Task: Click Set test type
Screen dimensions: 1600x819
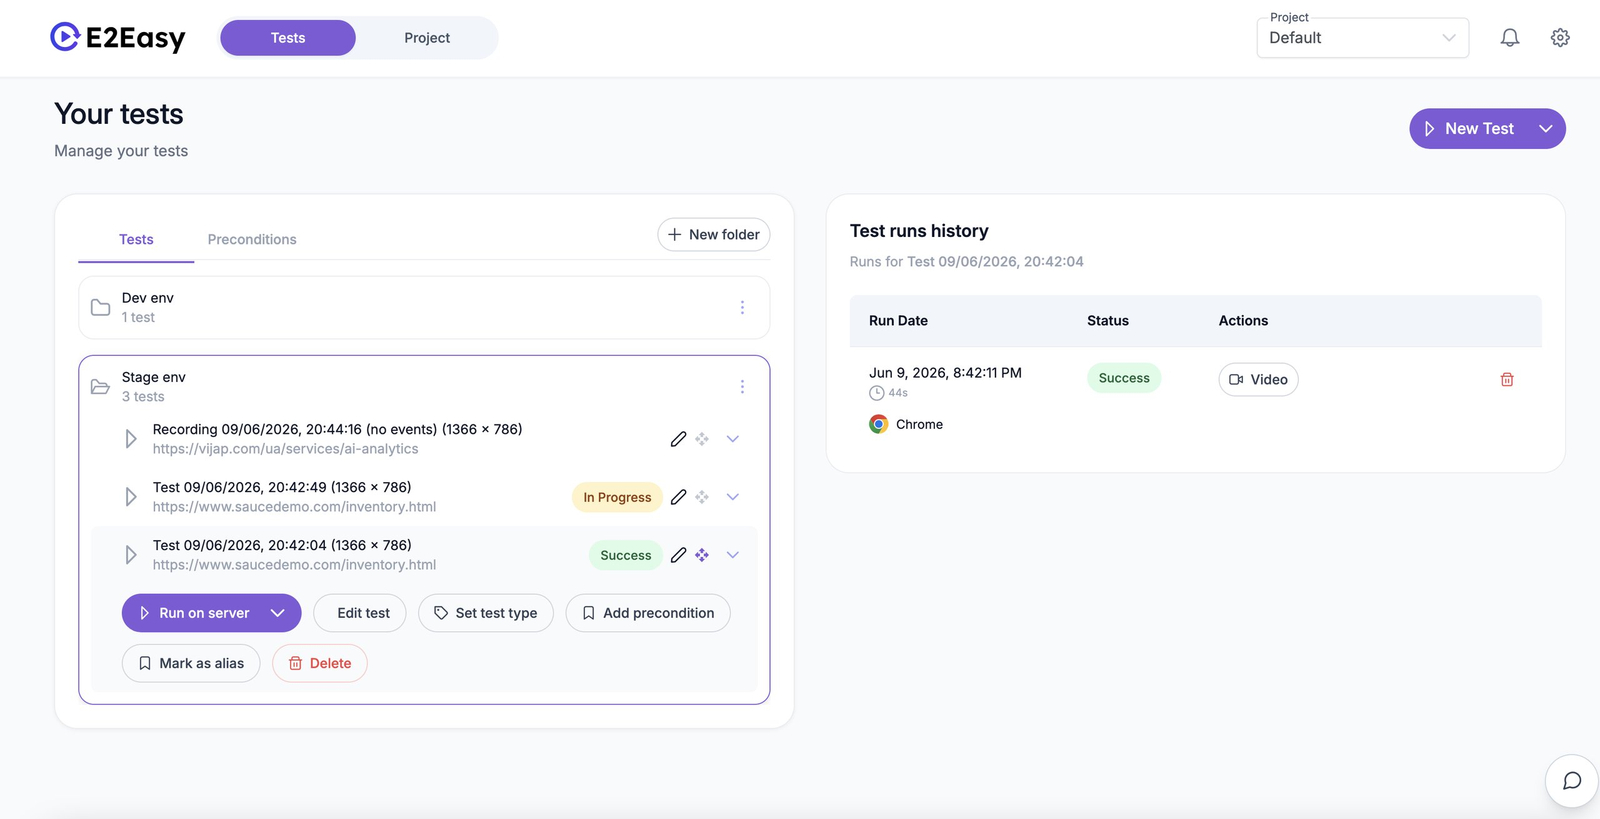Action: pos(486,613)
